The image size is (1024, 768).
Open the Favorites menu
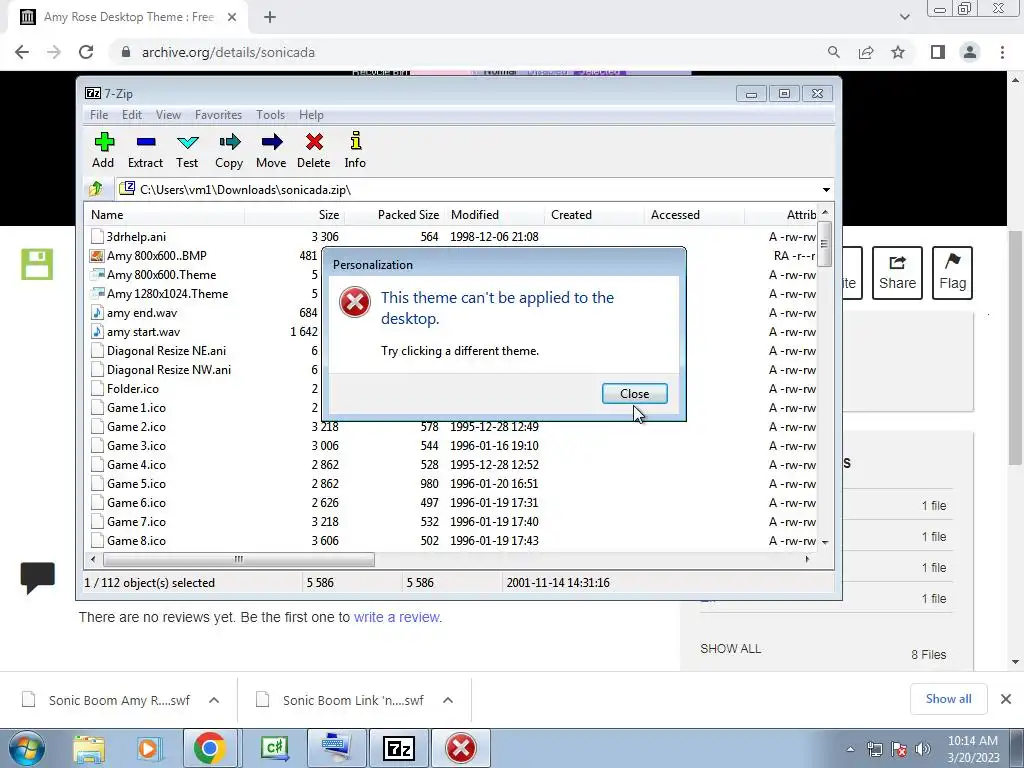click(x=218, y=115)
